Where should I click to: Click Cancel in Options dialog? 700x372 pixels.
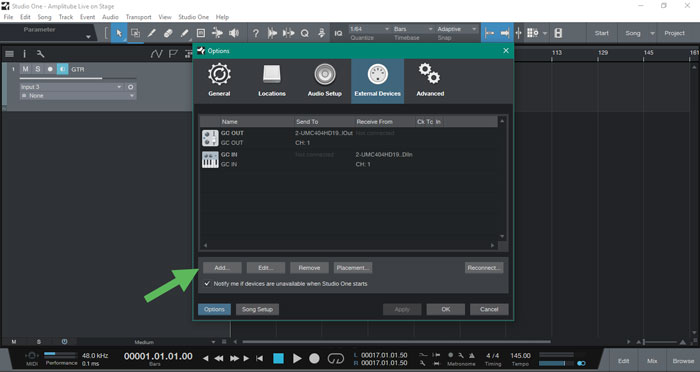[489, 309]
